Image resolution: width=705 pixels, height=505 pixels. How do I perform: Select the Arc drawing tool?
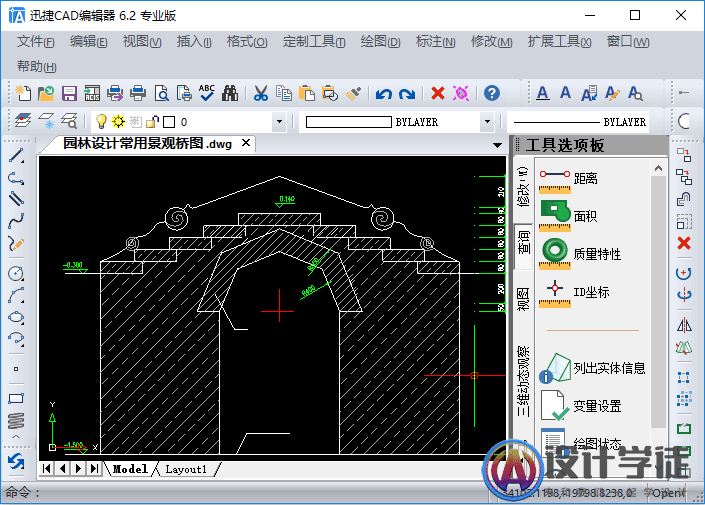[x=16, y=295]
